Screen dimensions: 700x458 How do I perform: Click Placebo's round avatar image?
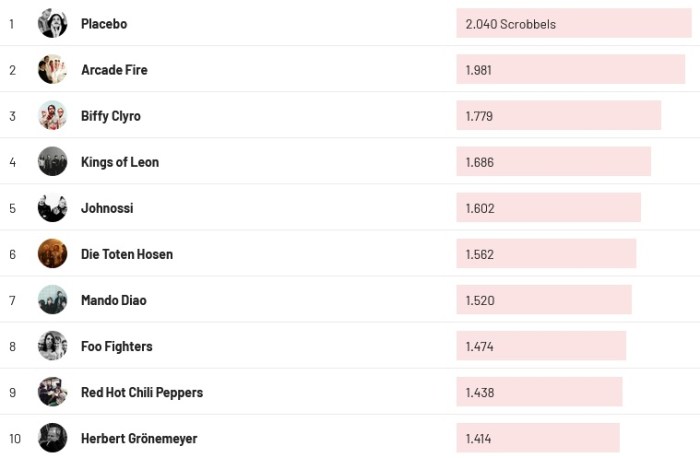(x=52, y=23)
